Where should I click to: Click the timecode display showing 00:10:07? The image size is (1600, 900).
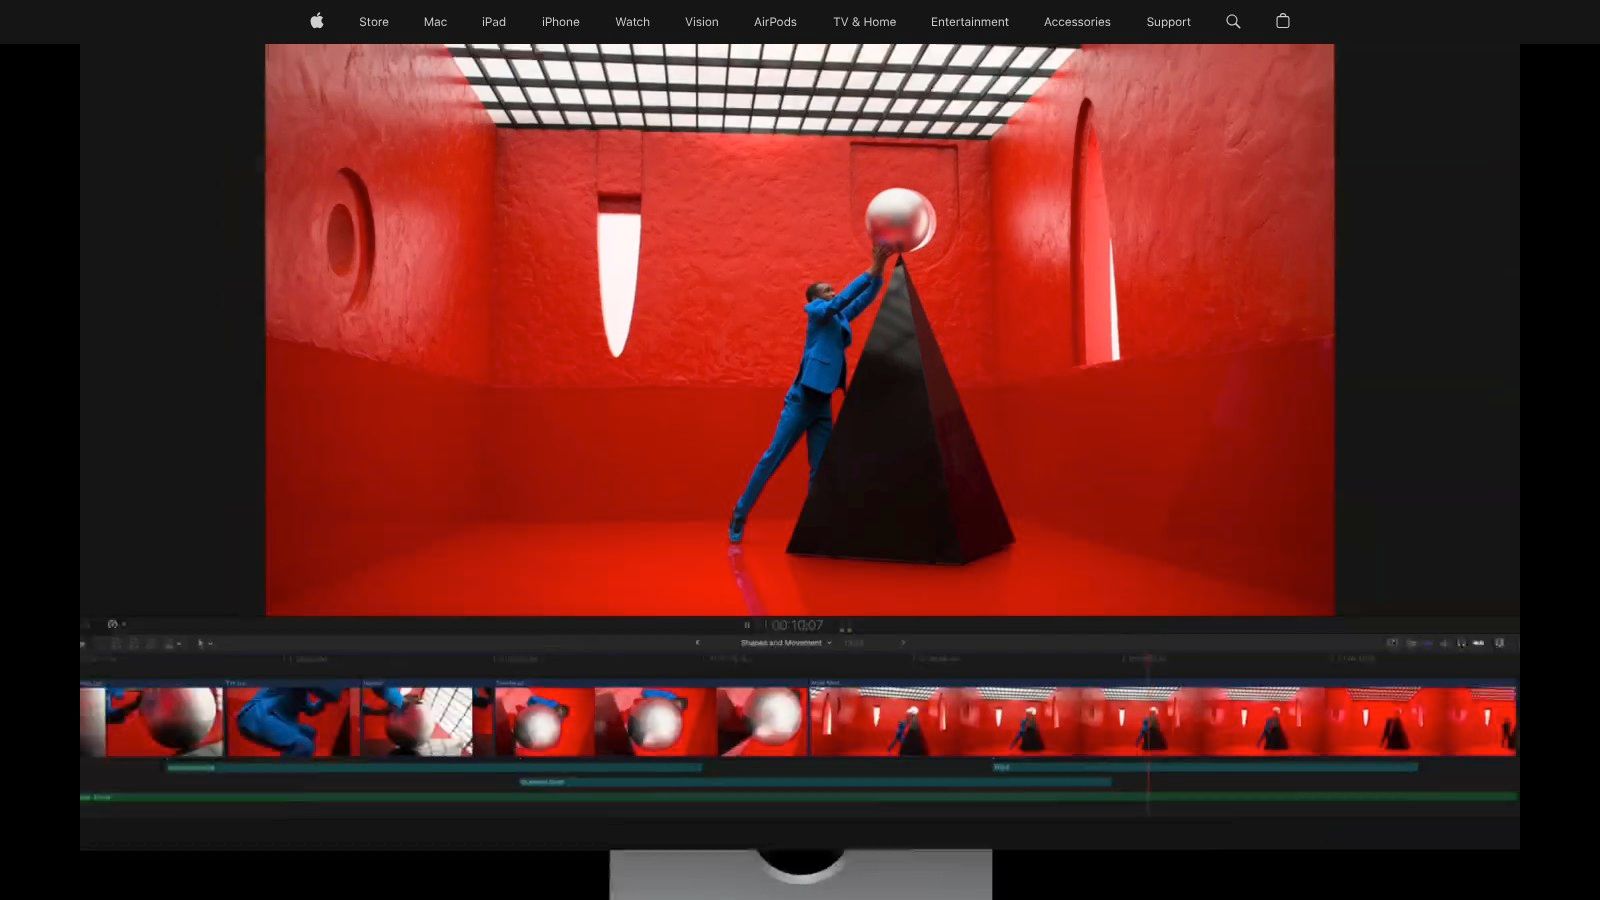coord(797,625)
